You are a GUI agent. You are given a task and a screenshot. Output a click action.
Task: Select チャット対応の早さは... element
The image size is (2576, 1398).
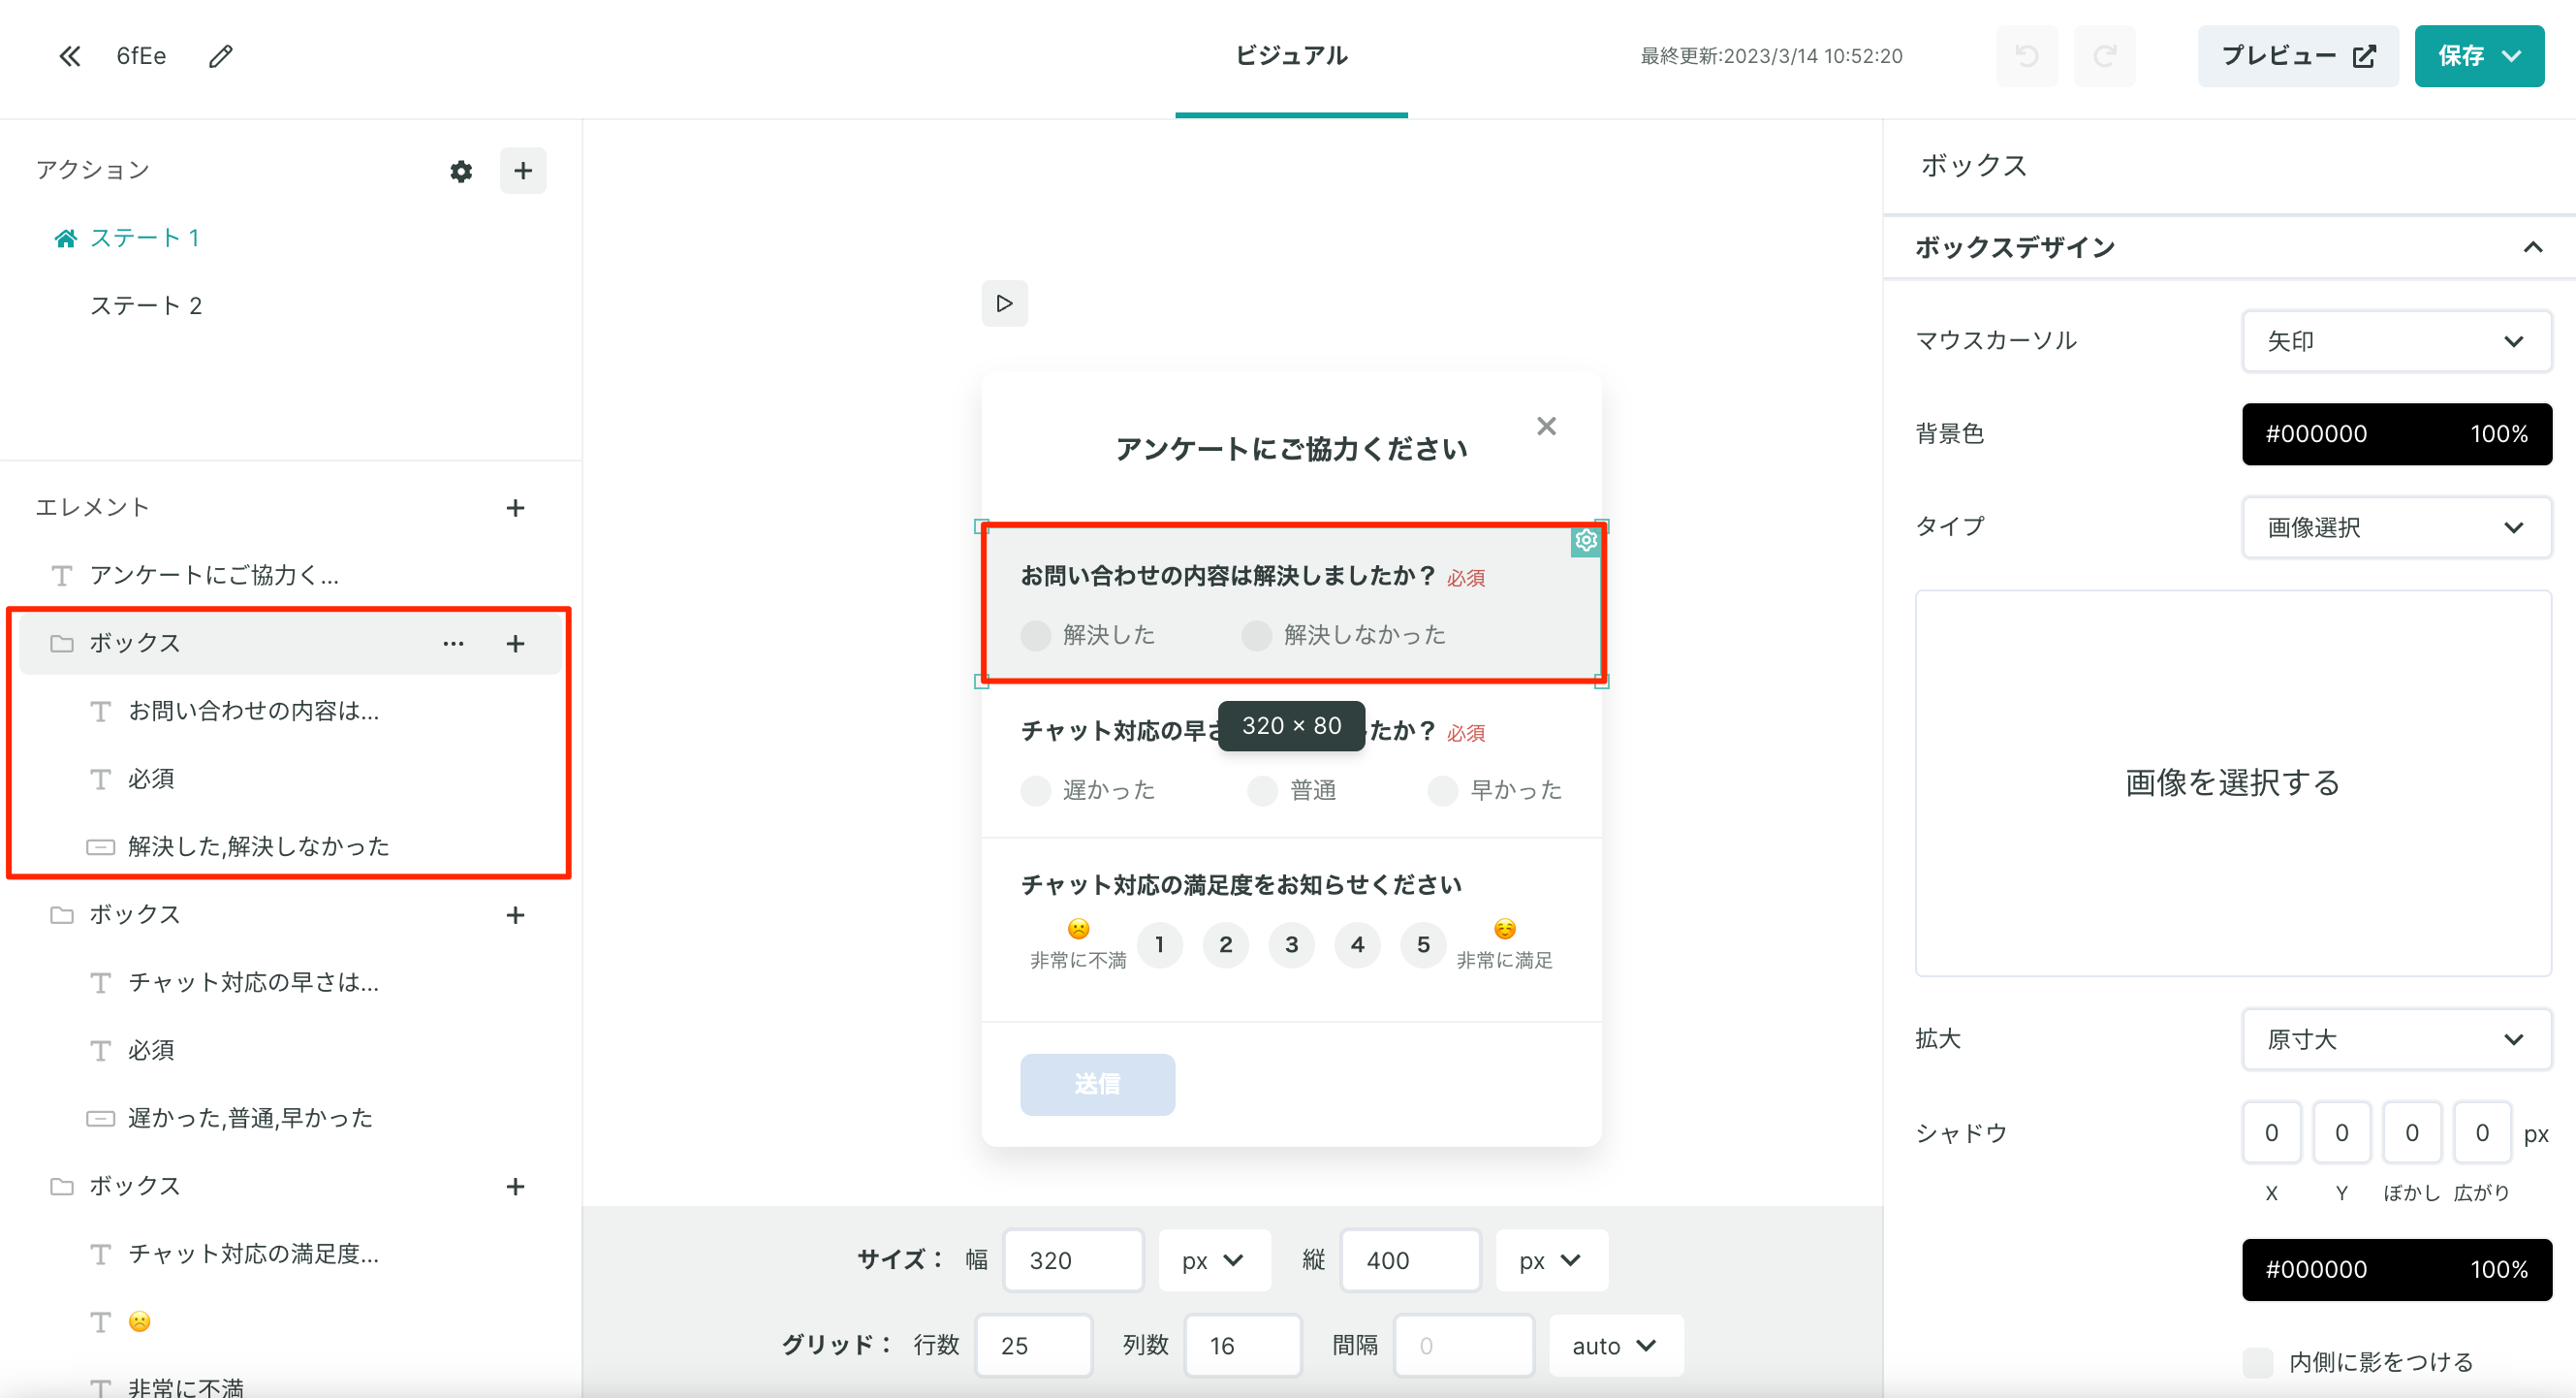(x=253, y=983)
